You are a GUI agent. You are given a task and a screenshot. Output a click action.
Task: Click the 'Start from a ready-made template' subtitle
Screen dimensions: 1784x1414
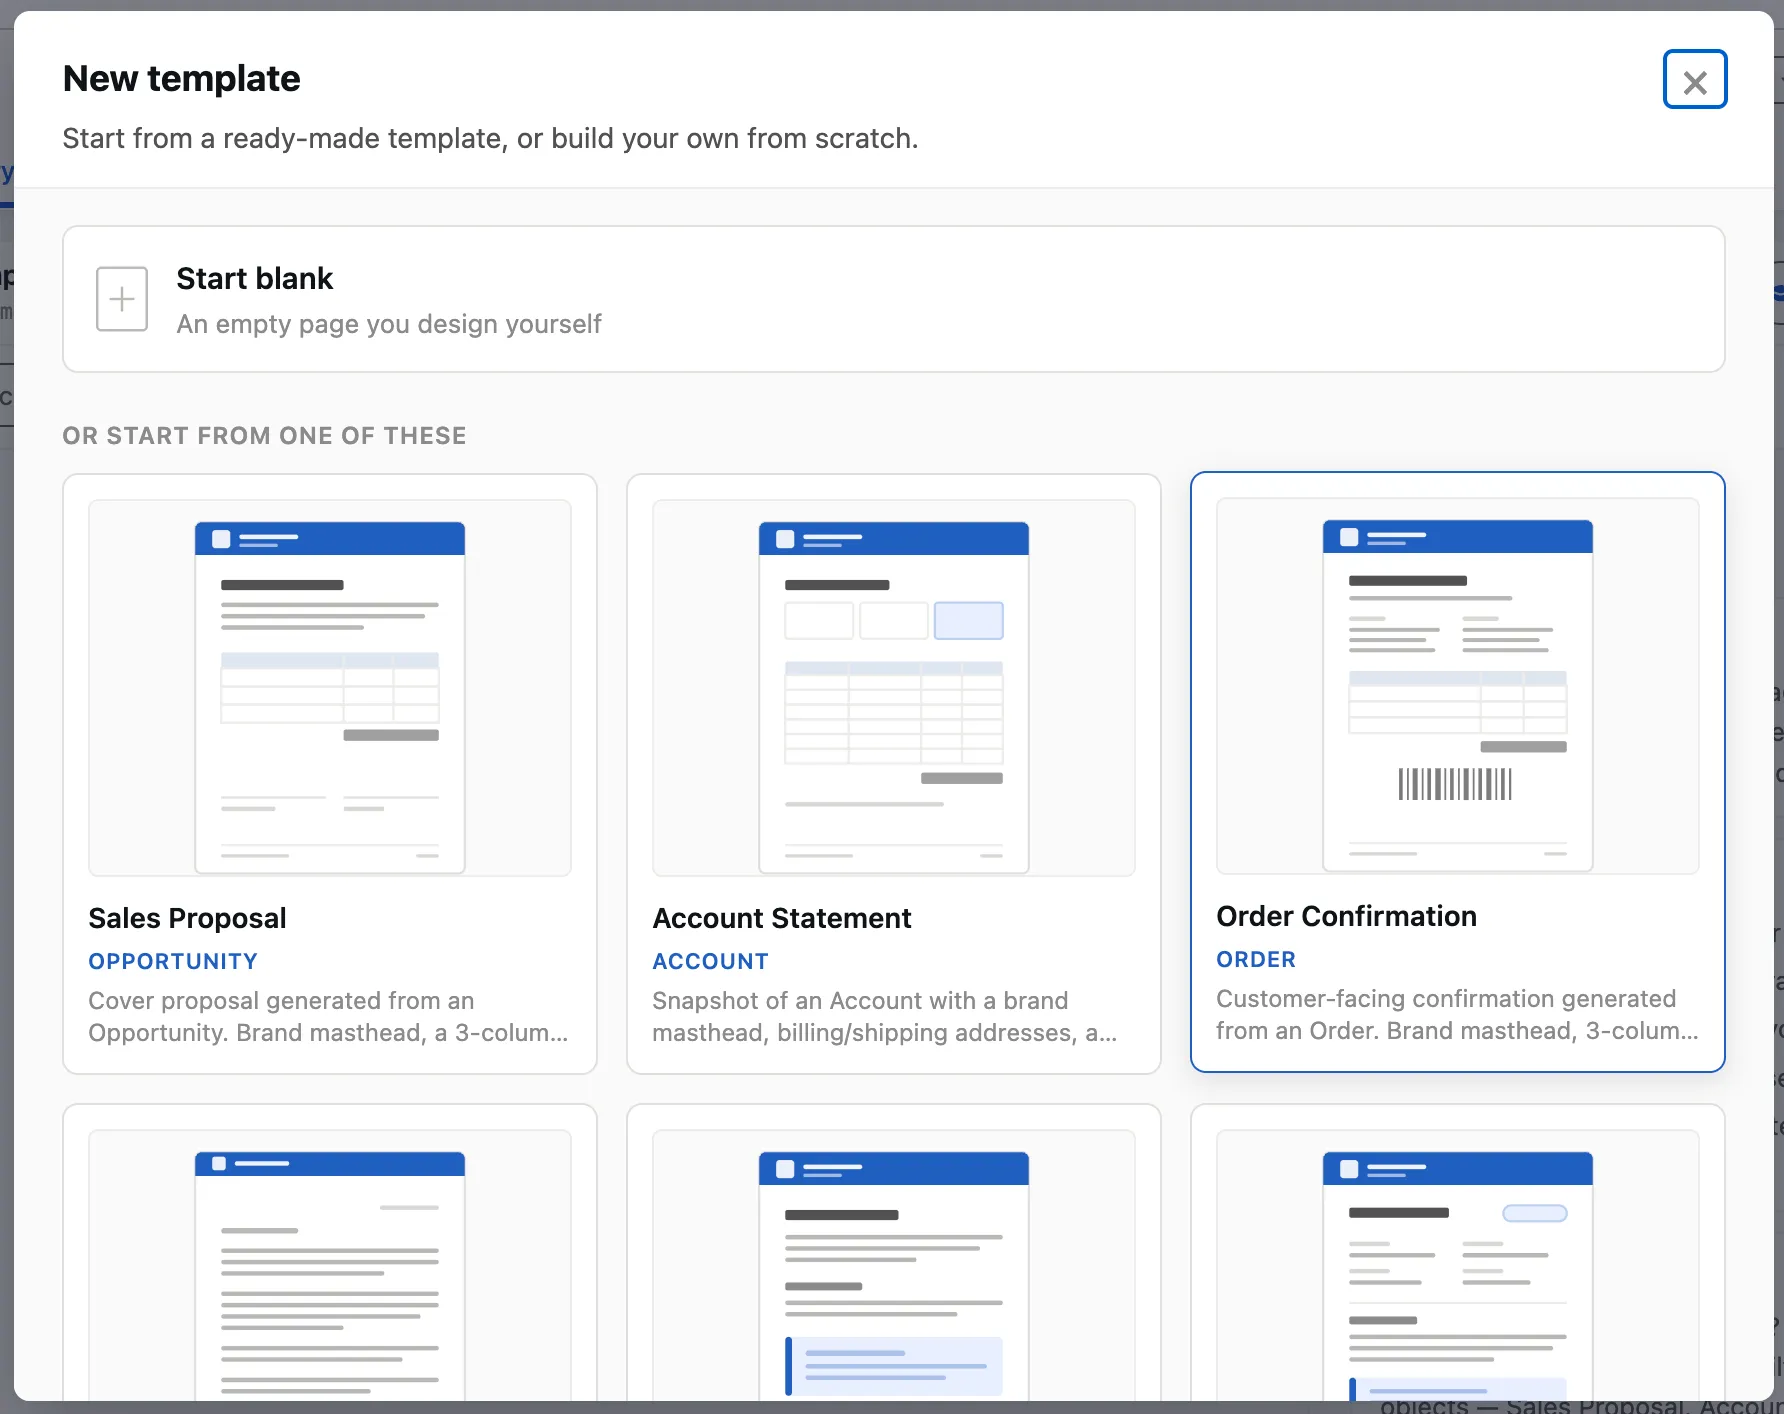tap(490, 138)
